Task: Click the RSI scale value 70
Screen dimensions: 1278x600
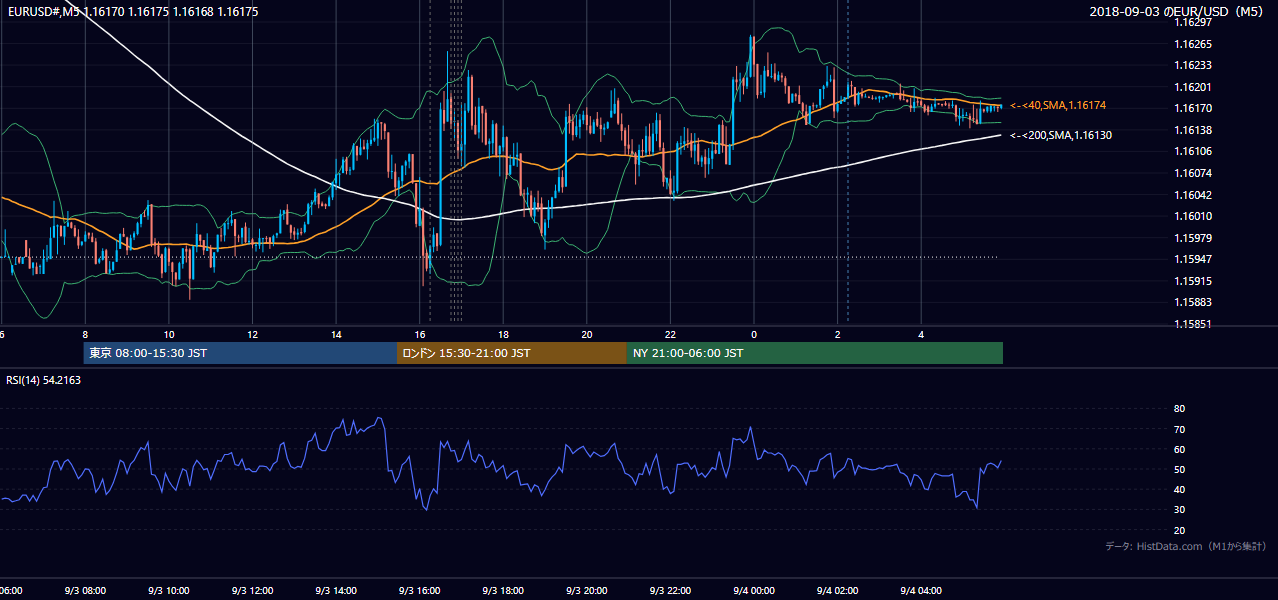Action: [x=1179, y=429]
